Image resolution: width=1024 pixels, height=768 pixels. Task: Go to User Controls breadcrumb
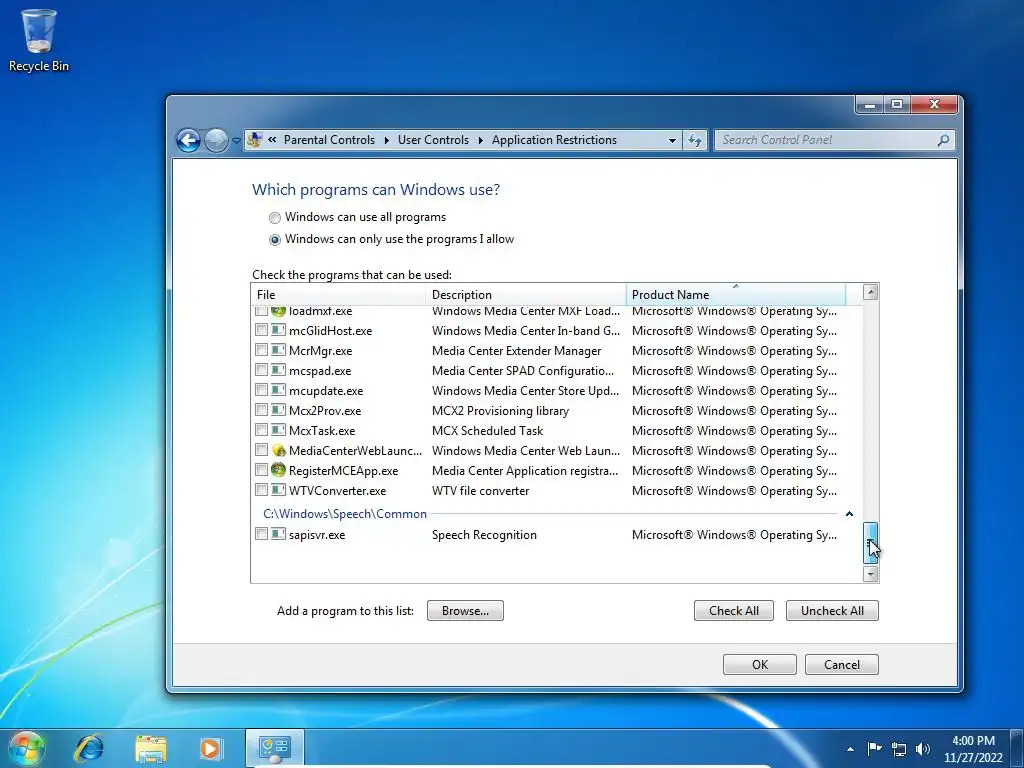433,140
